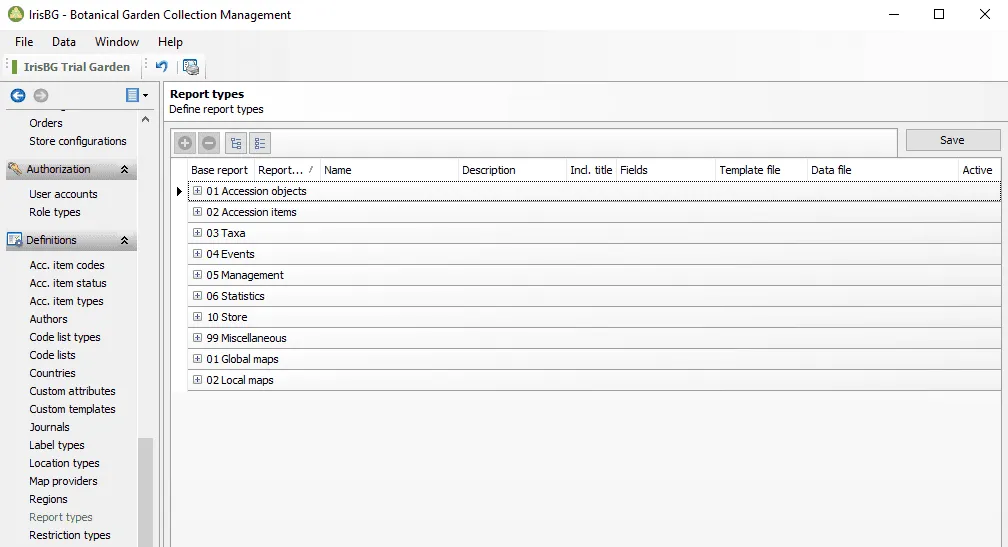Click the sidebar vertical scrollbar thumb

coord(145,492)
